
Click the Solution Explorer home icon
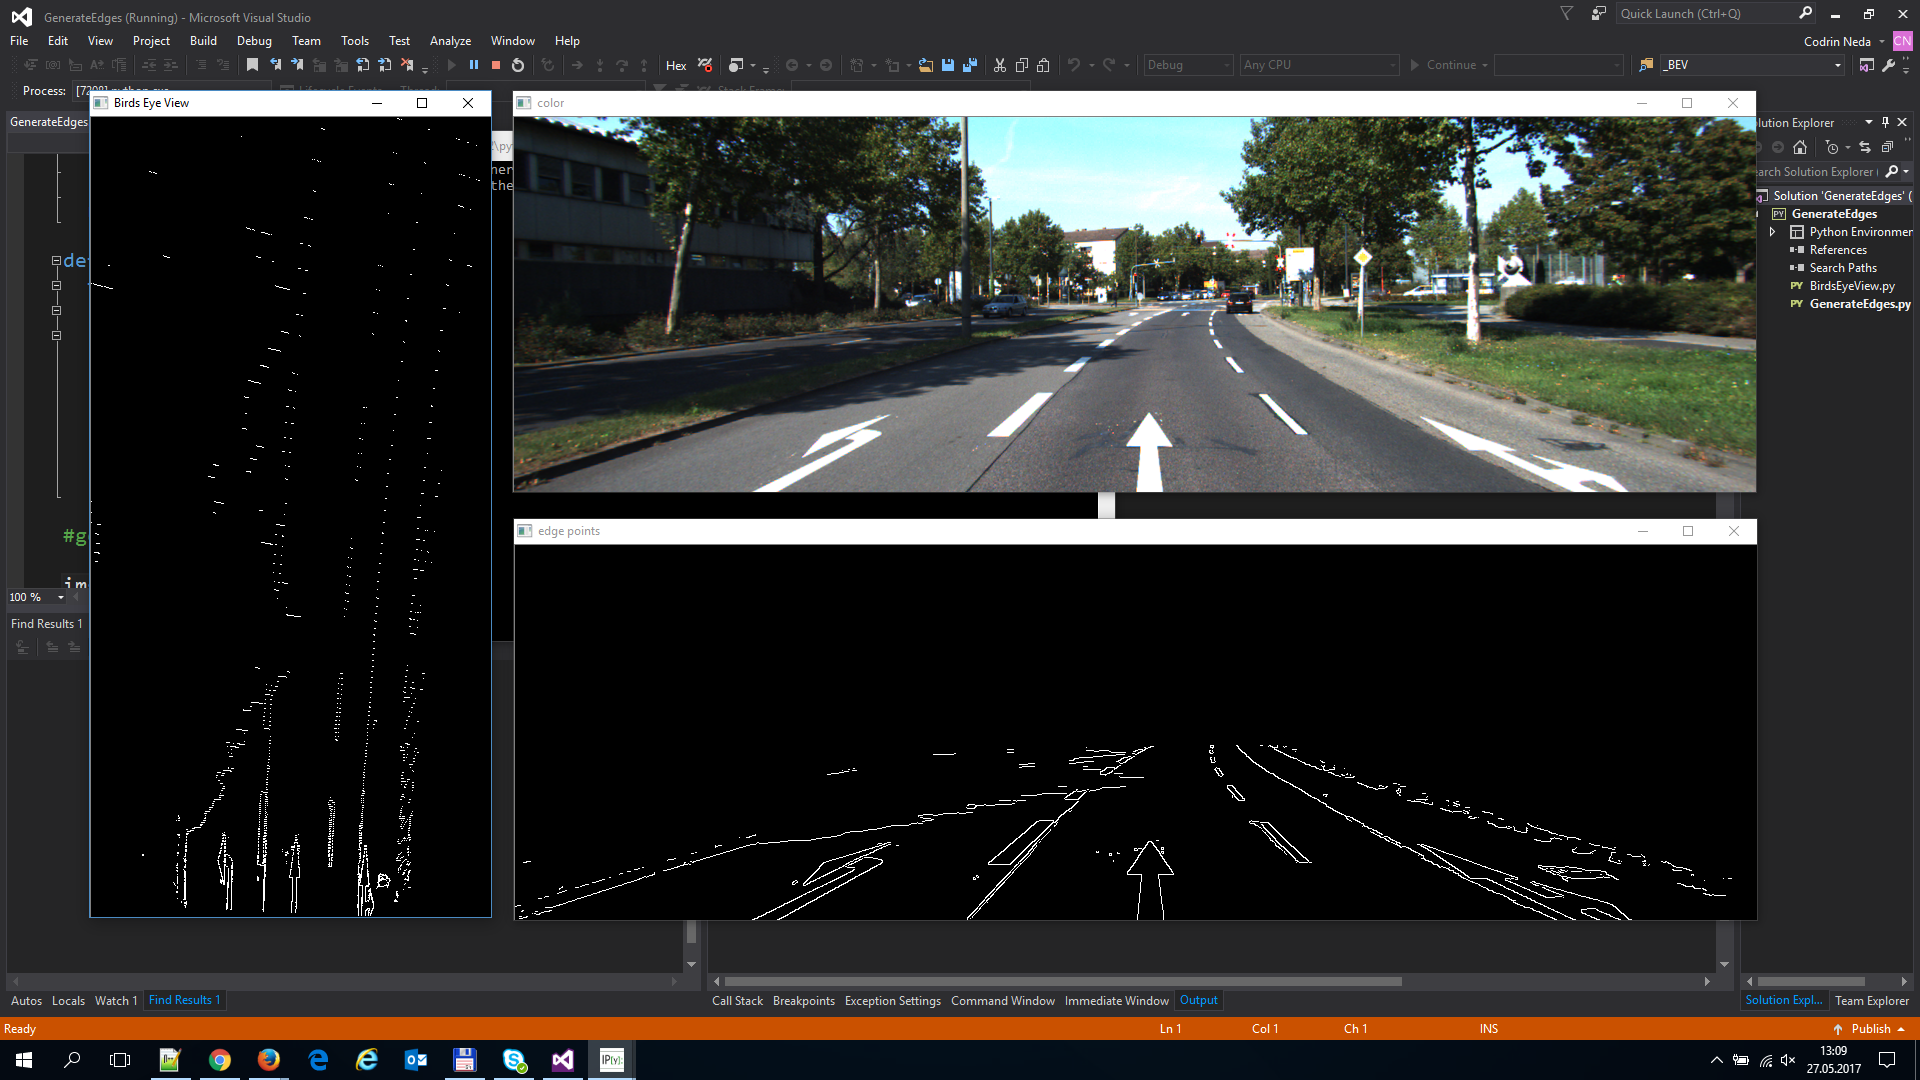coord(1800,147)
